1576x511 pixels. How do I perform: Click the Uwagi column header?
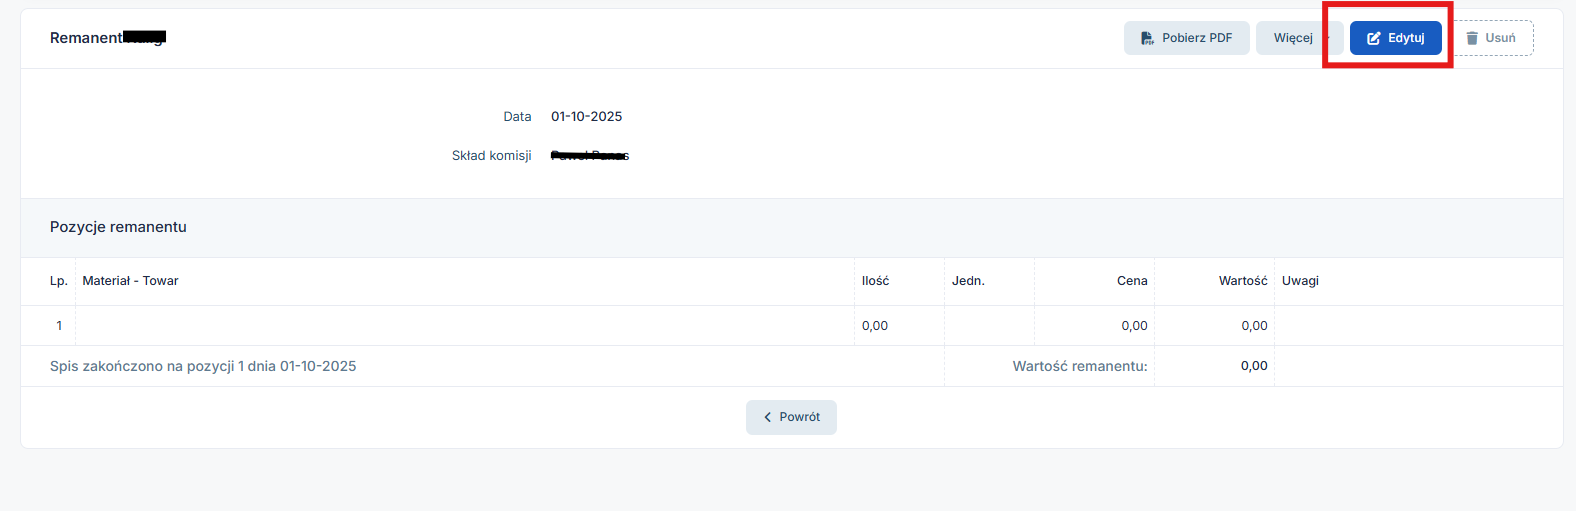pos(1300,281)
